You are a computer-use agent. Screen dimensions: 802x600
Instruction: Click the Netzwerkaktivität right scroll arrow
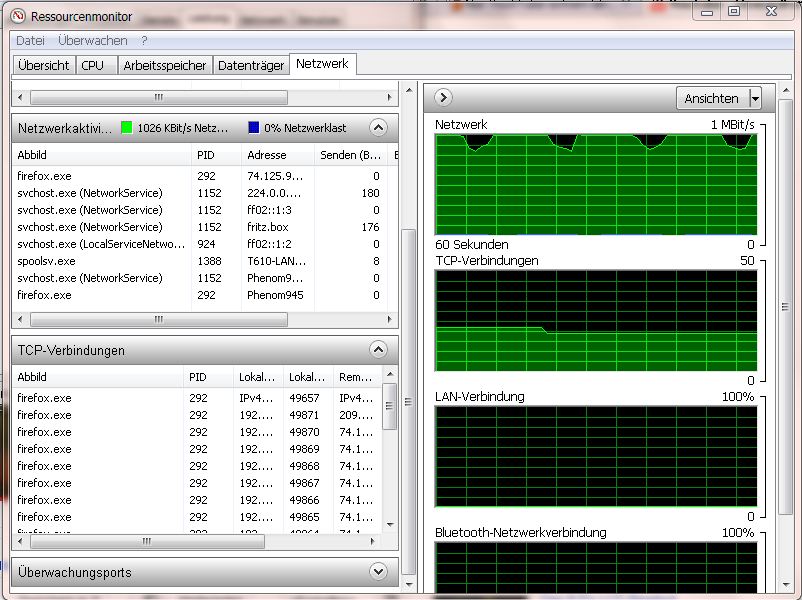[x=389, y=320]
